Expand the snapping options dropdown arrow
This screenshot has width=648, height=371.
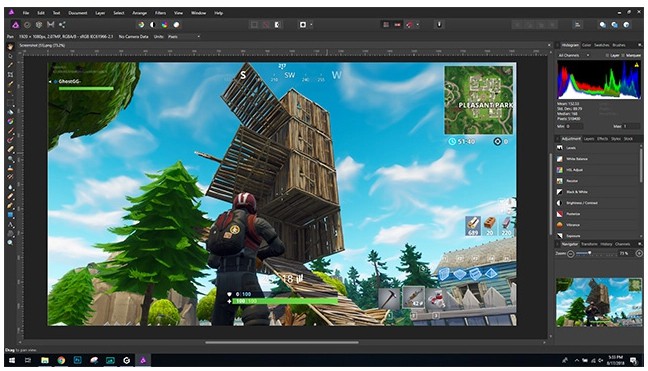point(418,25)
